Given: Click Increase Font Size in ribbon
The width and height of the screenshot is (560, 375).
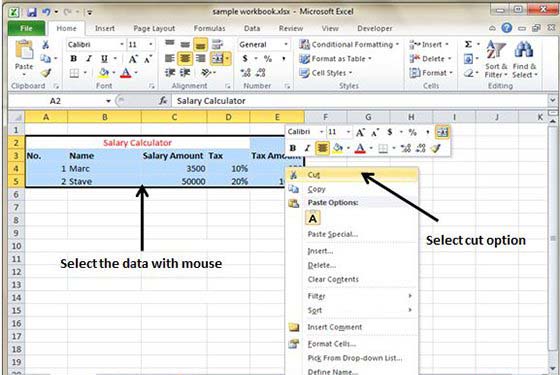Looking at the screenshot, I should pos(133,59).
